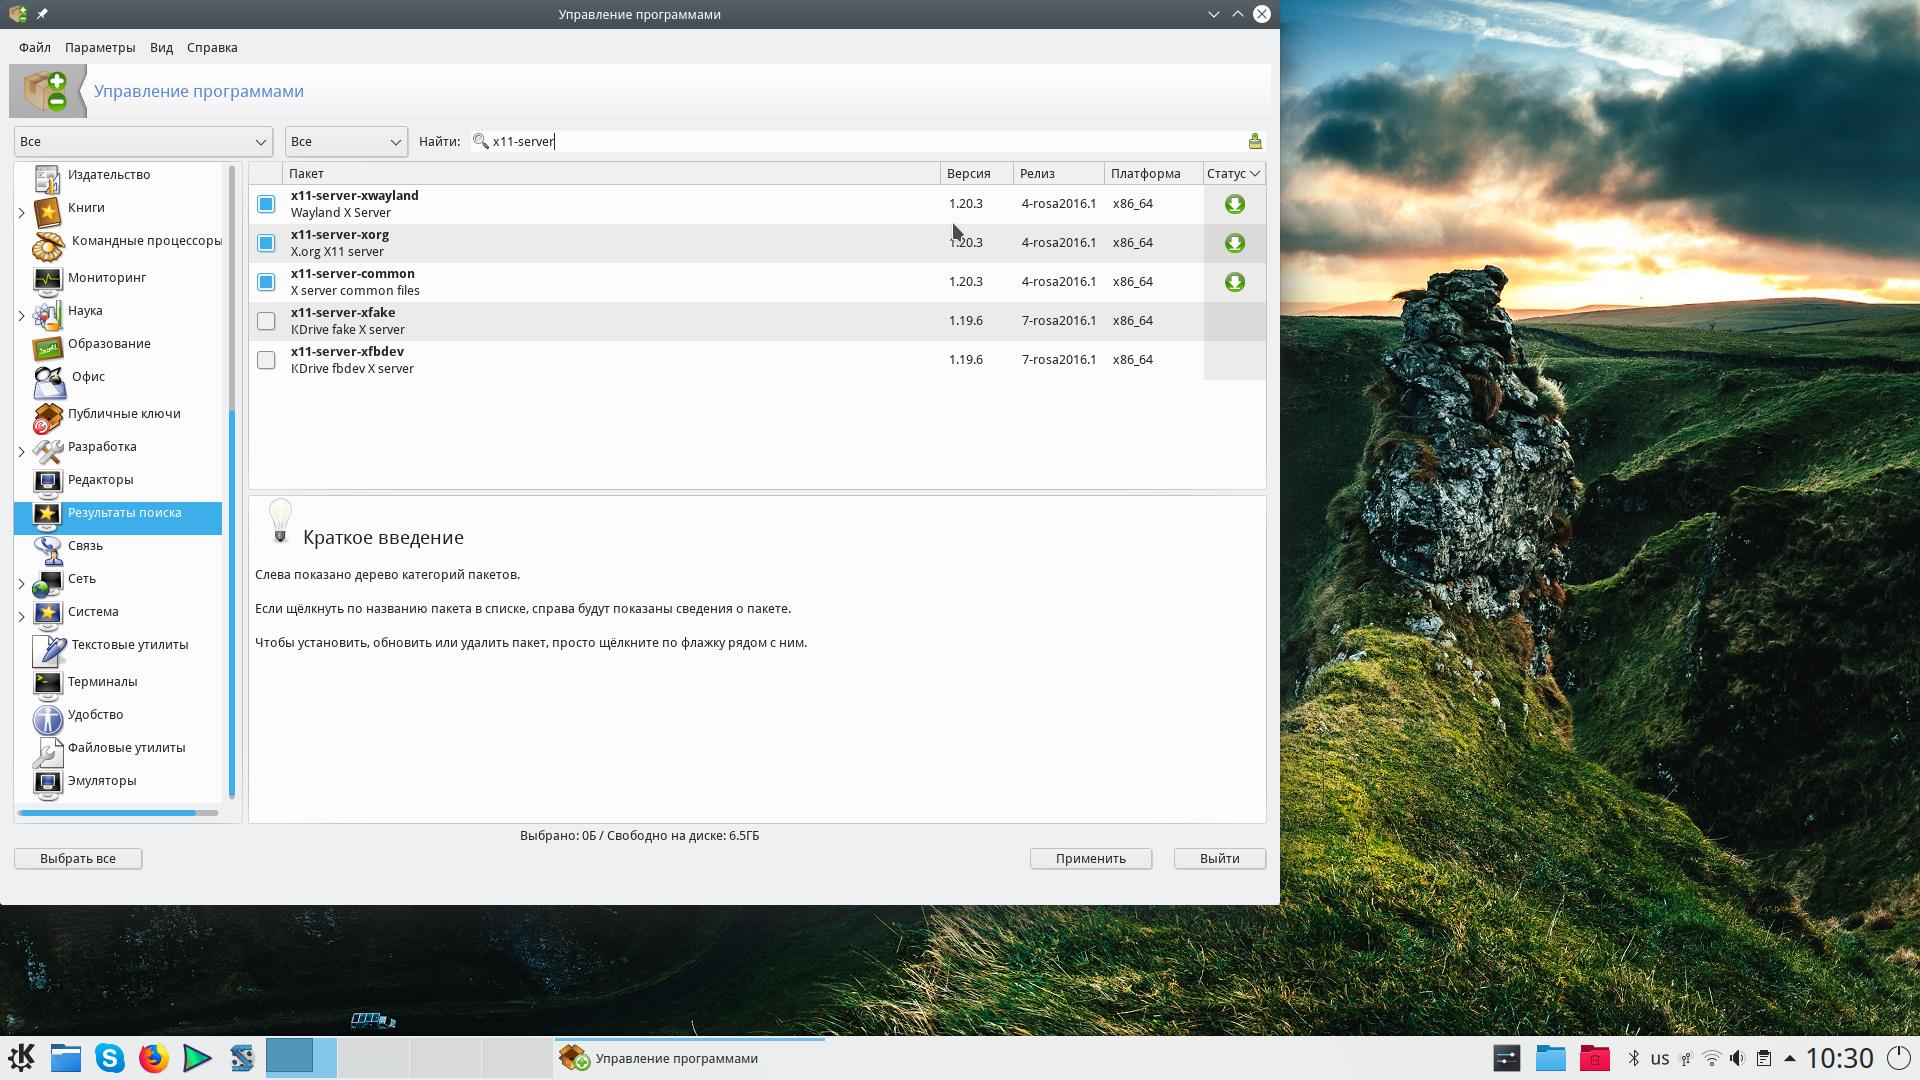Screen dimensions: 1920x1080
Task: Launch Skype from the taskbar
Action: pos(109,1058)
